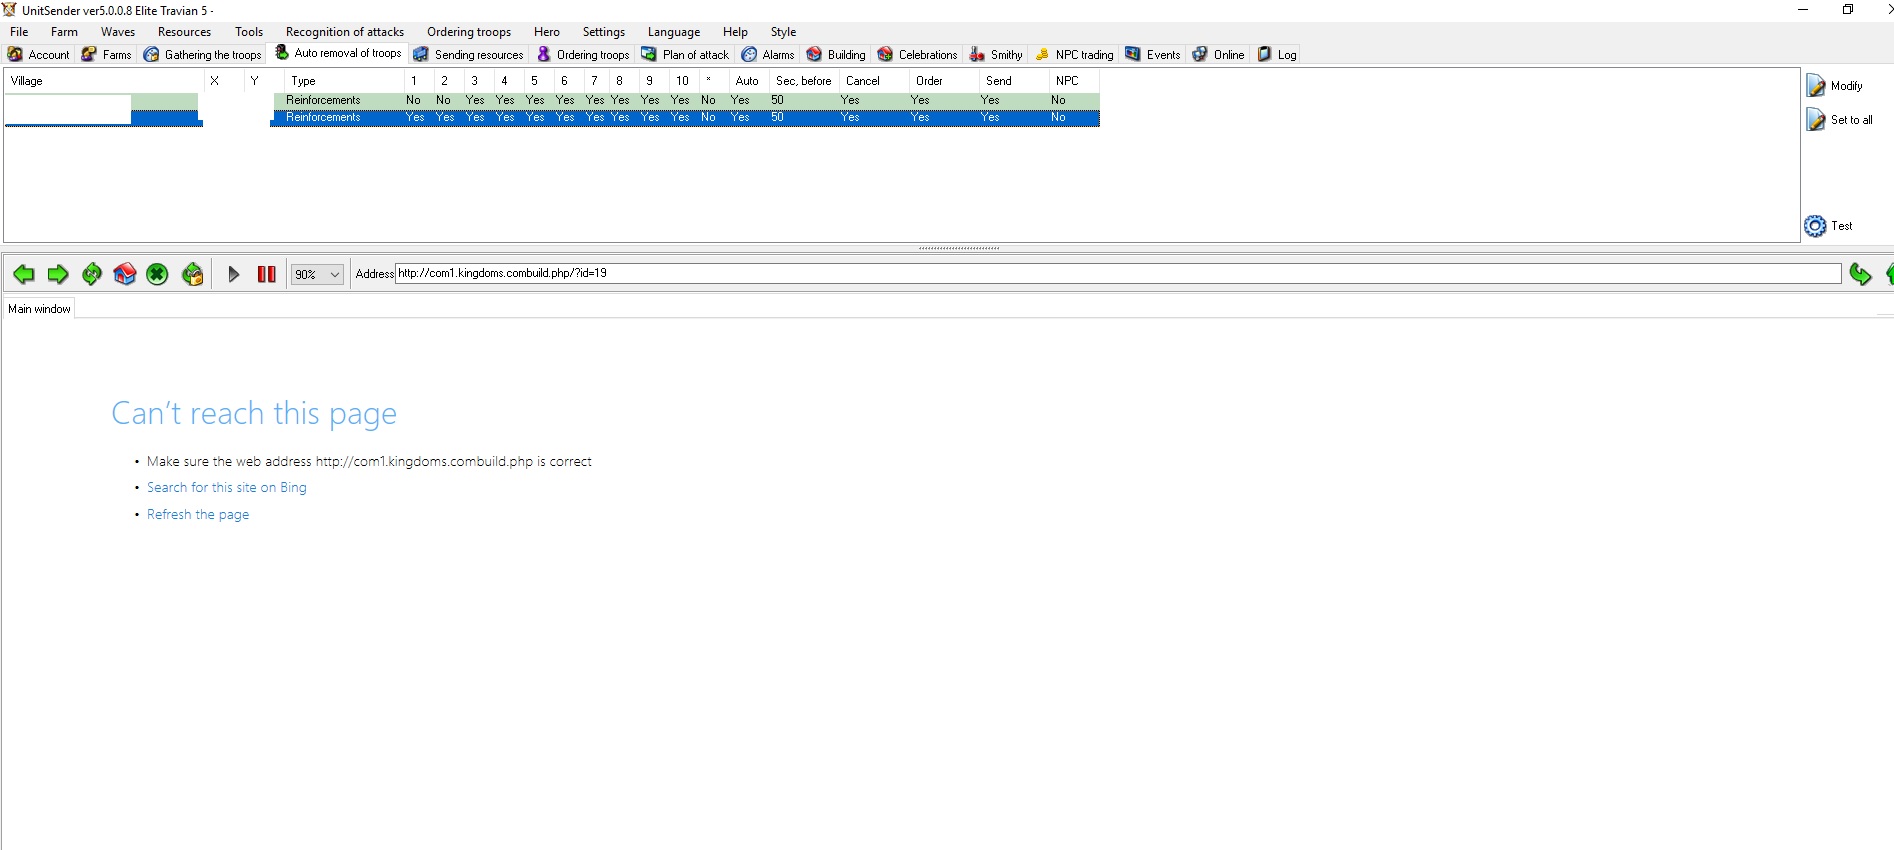1894x850 pixels.
Task: Open the Style menu
Action: point(784,32)
